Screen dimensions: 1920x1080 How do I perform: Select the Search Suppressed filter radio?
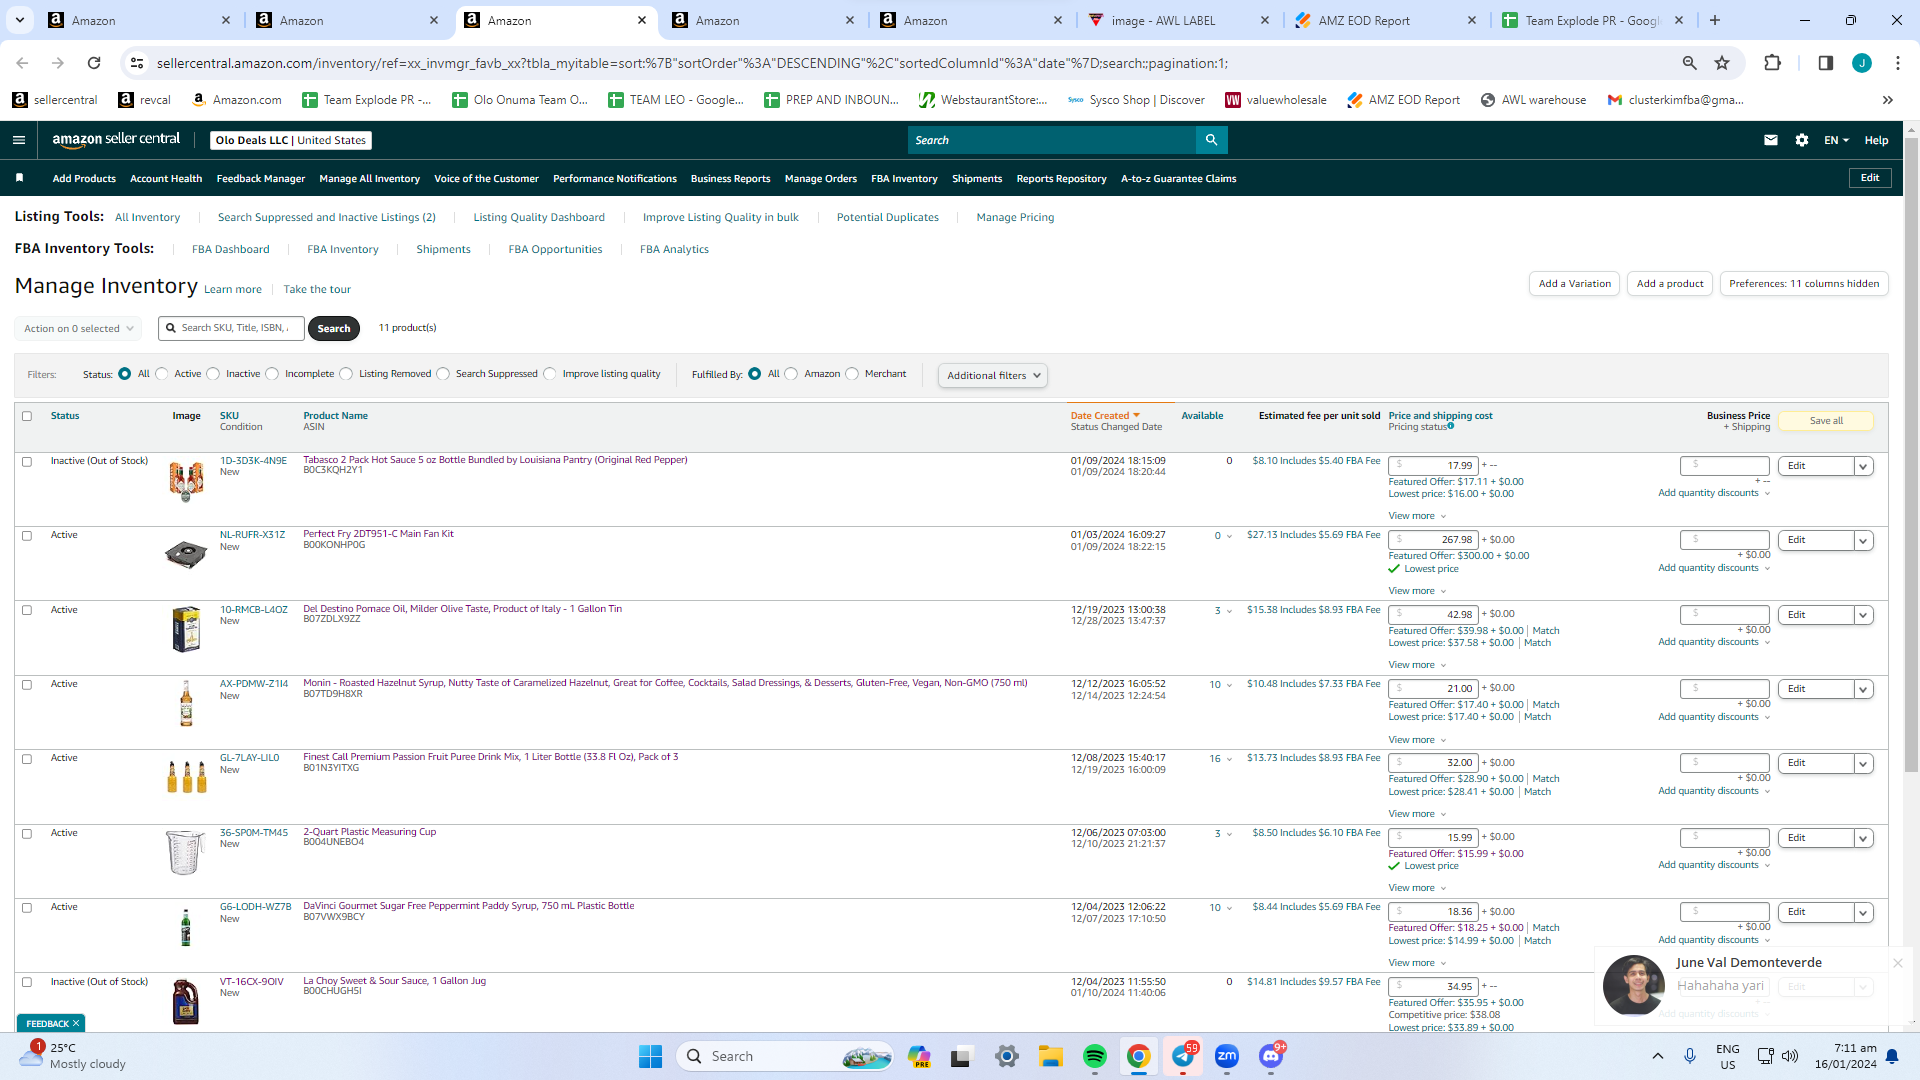pos(443,374)
